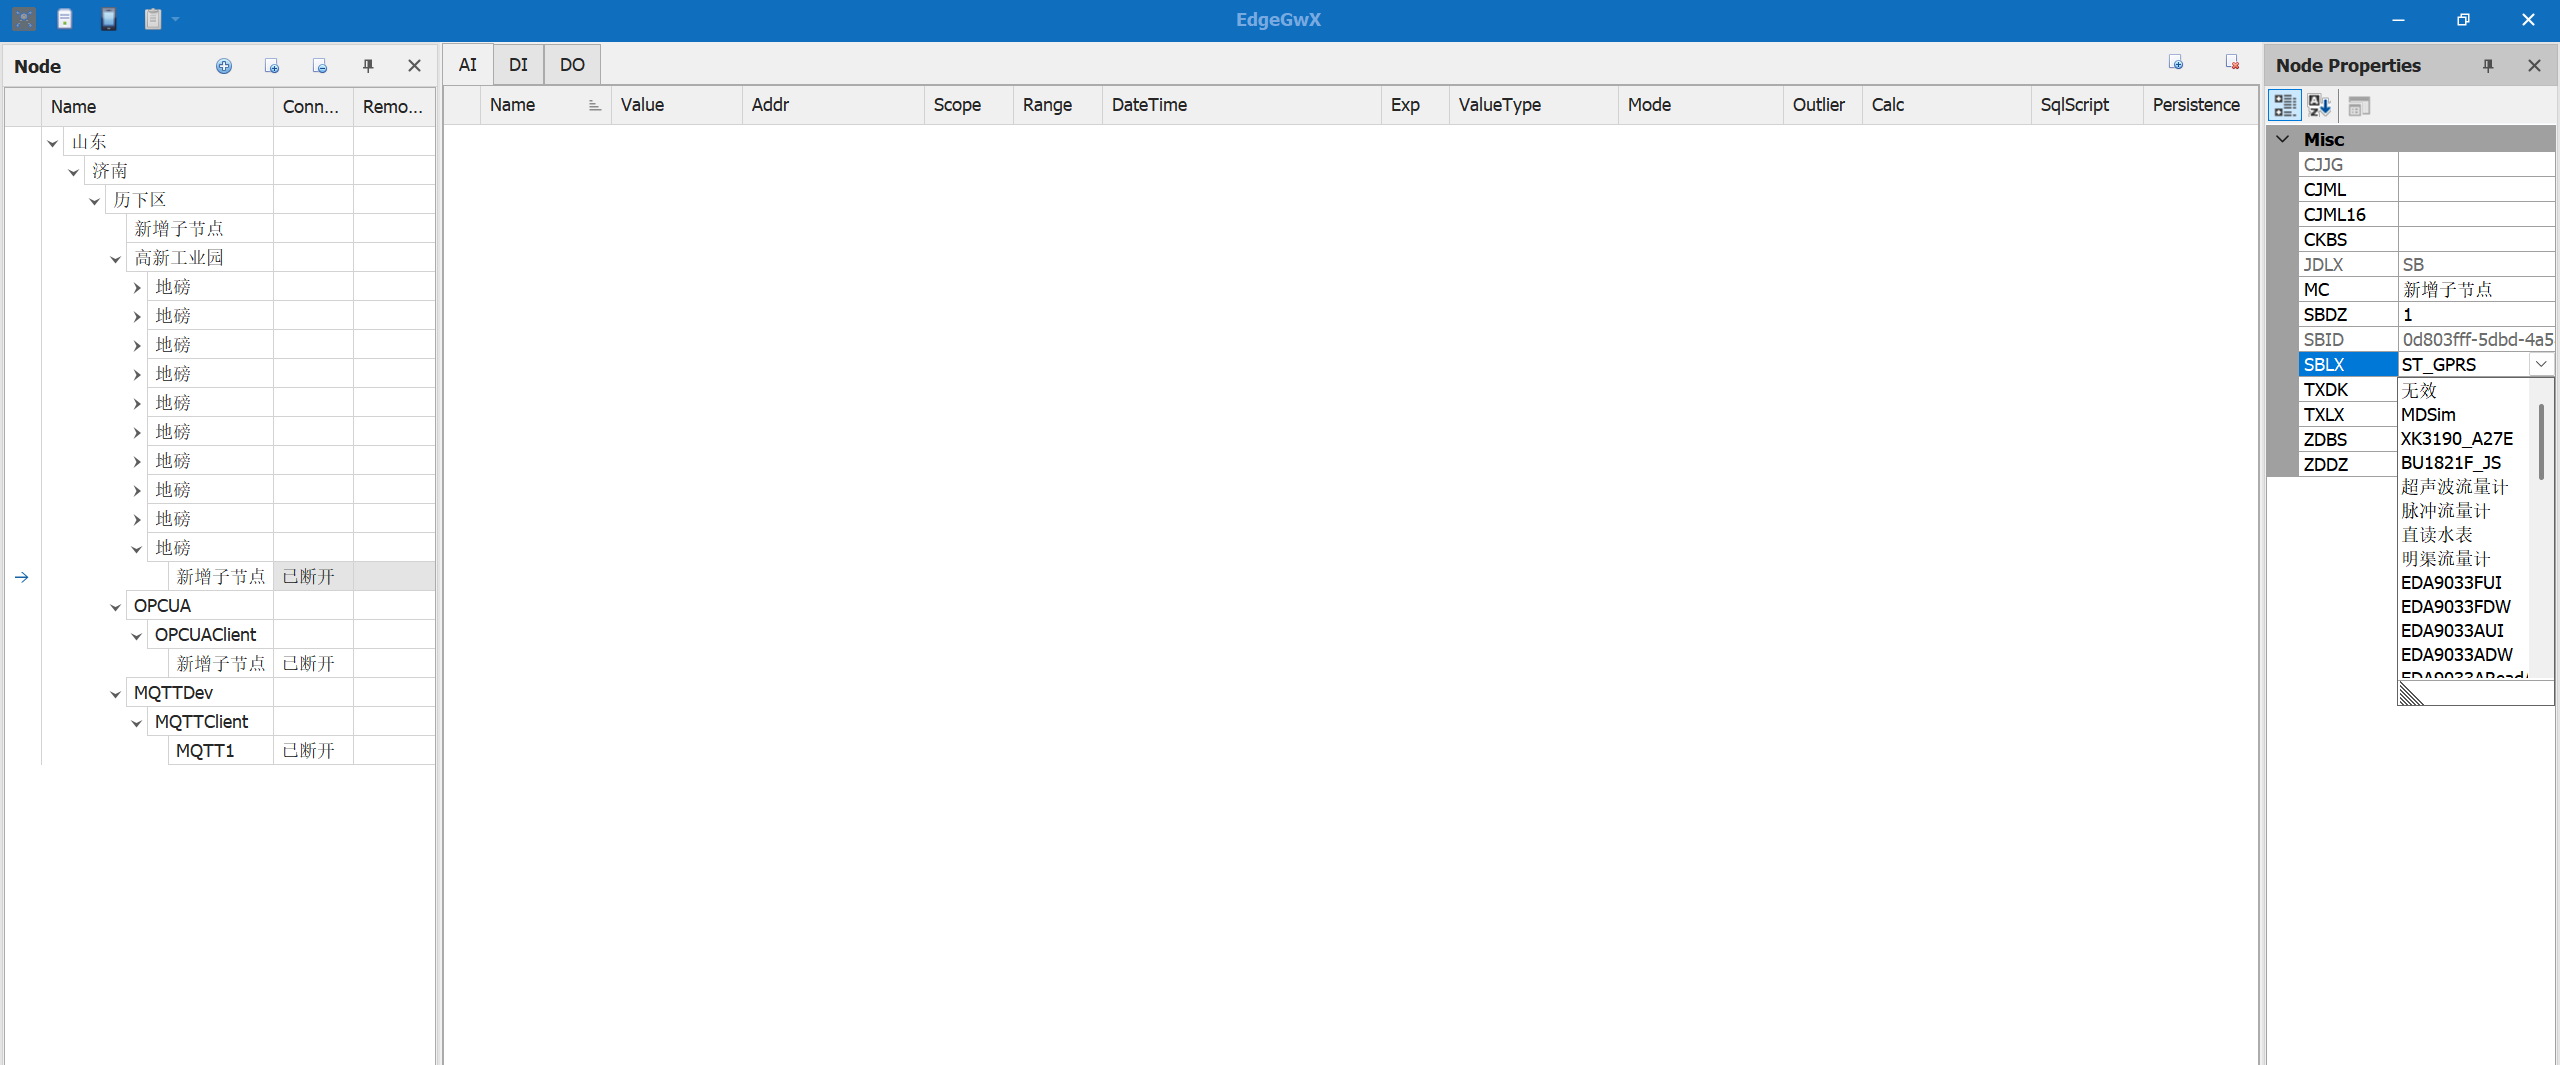Click the SBLX dropdown list scrollbar thumb
This screenshot has width=2560, height=1065.
(x=2541, y=440)
